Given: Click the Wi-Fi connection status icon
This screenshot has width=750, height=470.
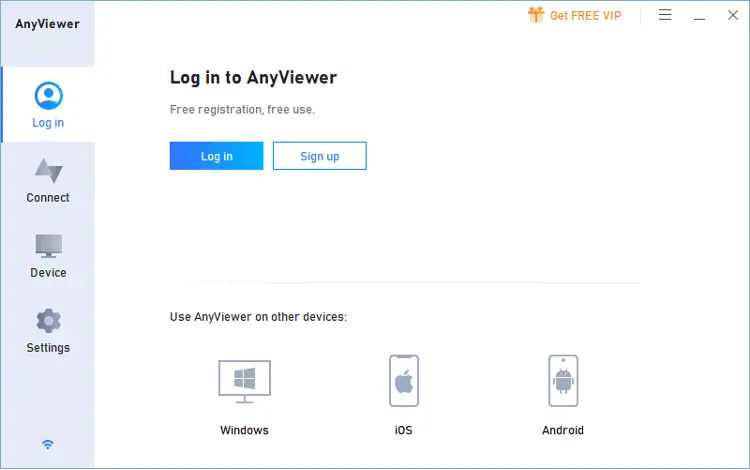Looking at the screenshot, I should [x=48, y=445].
